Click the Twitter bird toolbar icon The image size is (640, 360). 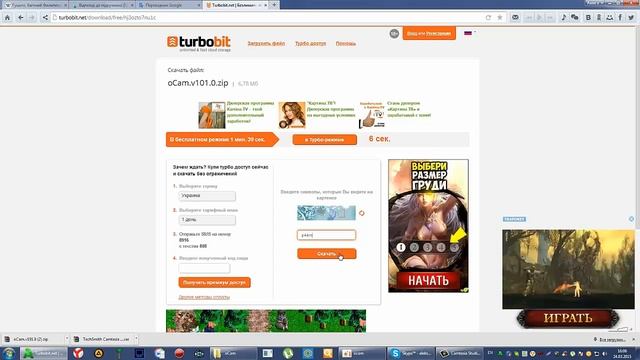pyautogui.click(x=631, y=18)
